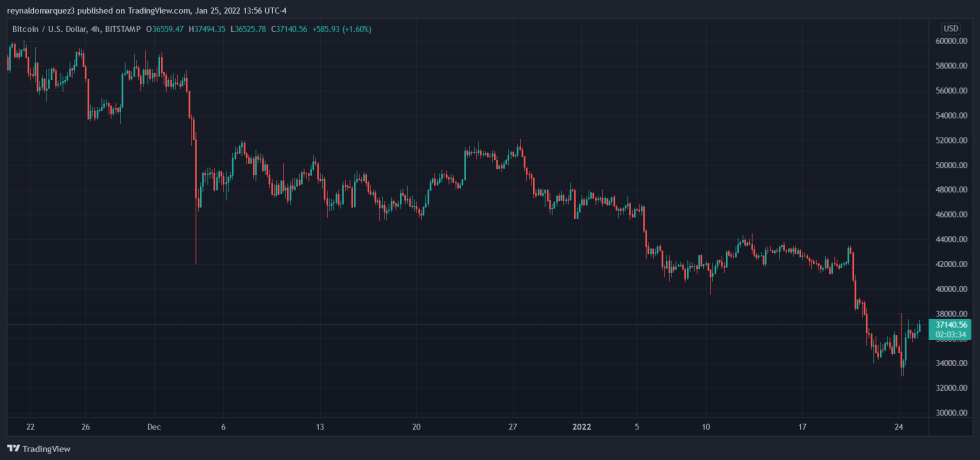Screen dimensions: 980x460
Task: Click the TradingView logo icon
Action: pos(13,449)
